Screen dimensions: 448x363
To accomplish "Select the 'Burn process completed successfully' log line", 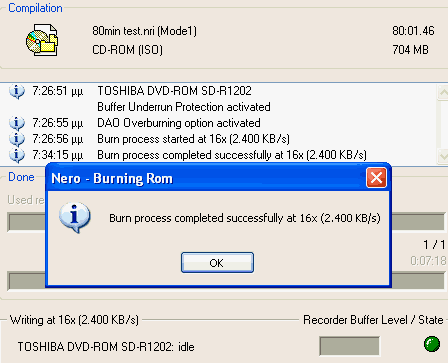I will (x=232, y=155).
